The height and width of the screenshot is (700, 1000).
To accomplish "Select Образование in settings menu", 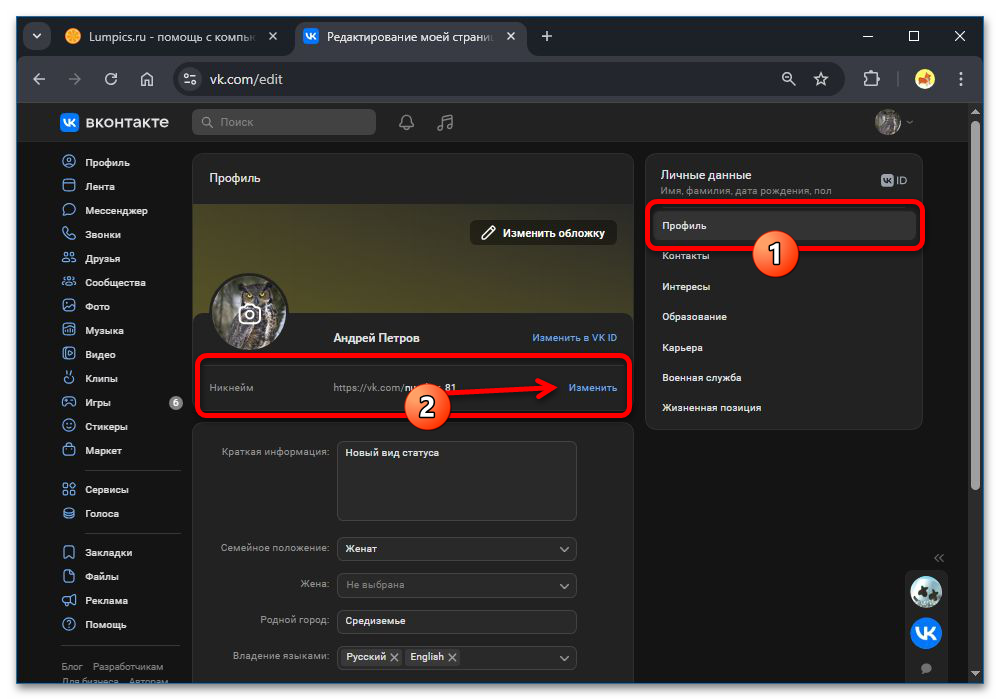I will click(x=694, y=316).
